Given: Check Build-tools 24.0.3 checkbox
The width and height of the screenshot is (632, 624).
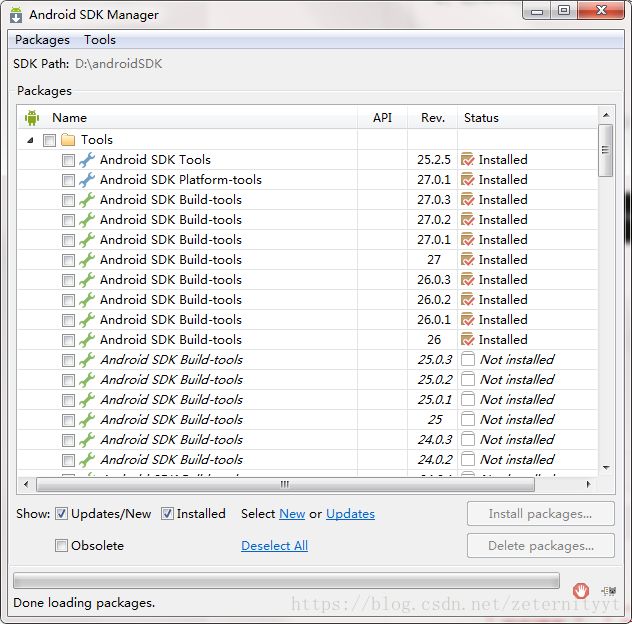Looking at the screenshot, I should (x=68, y=440).
